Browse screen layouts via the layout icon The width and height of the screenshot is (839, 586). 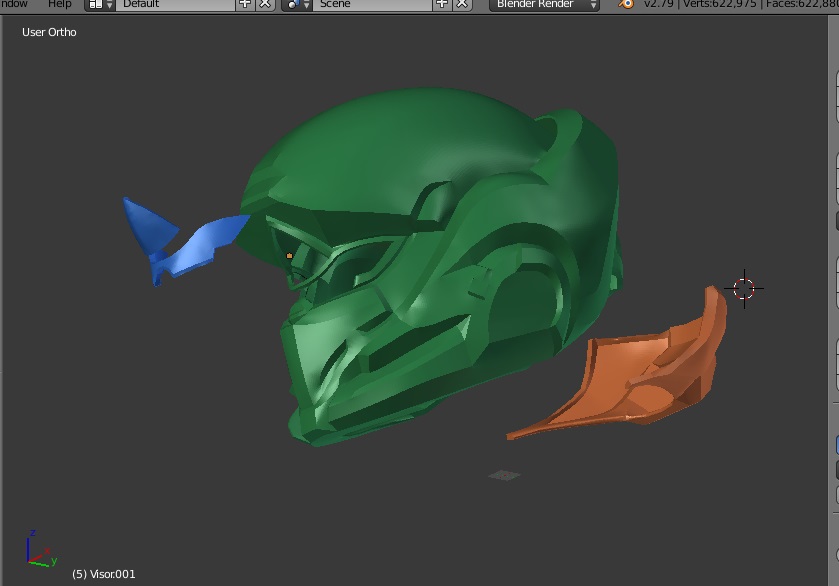click(x=100, y=4)
